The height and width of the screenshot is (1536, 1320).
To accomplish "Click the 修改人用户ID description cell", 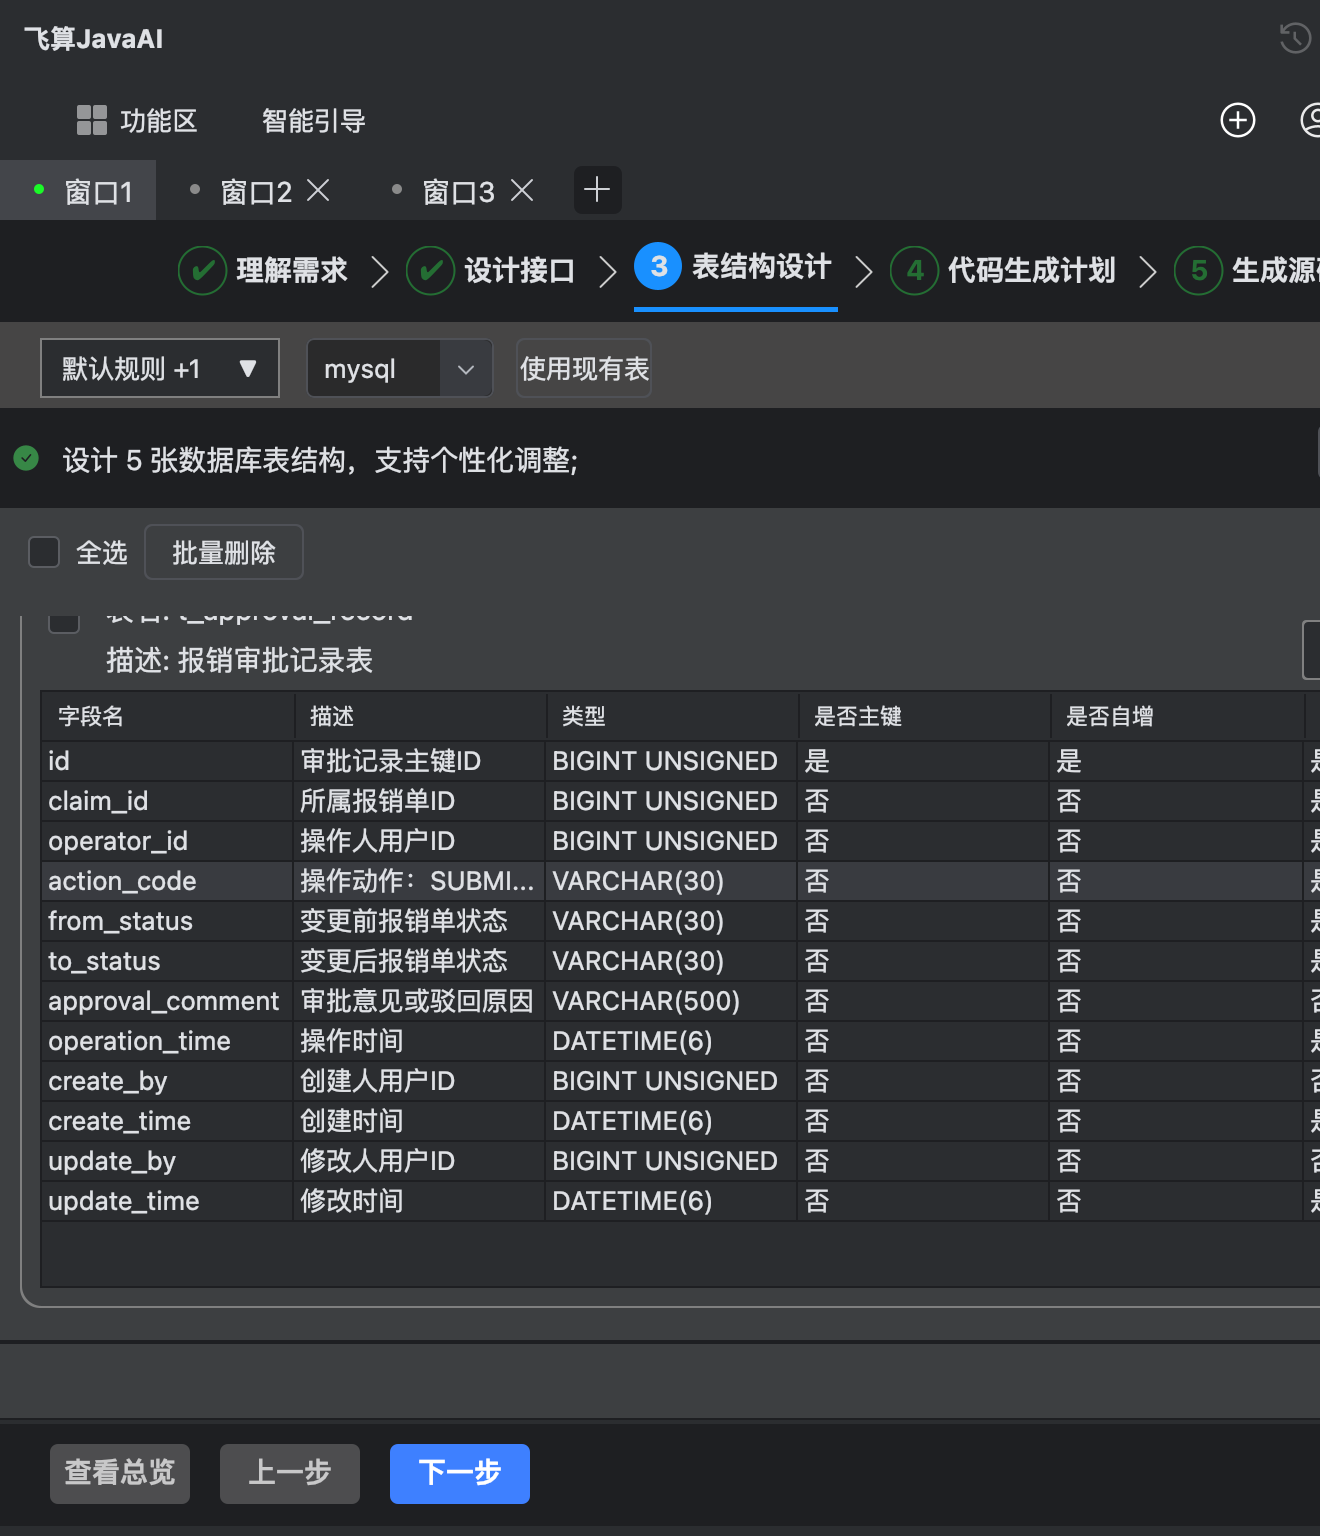I will click(419, 1161).
